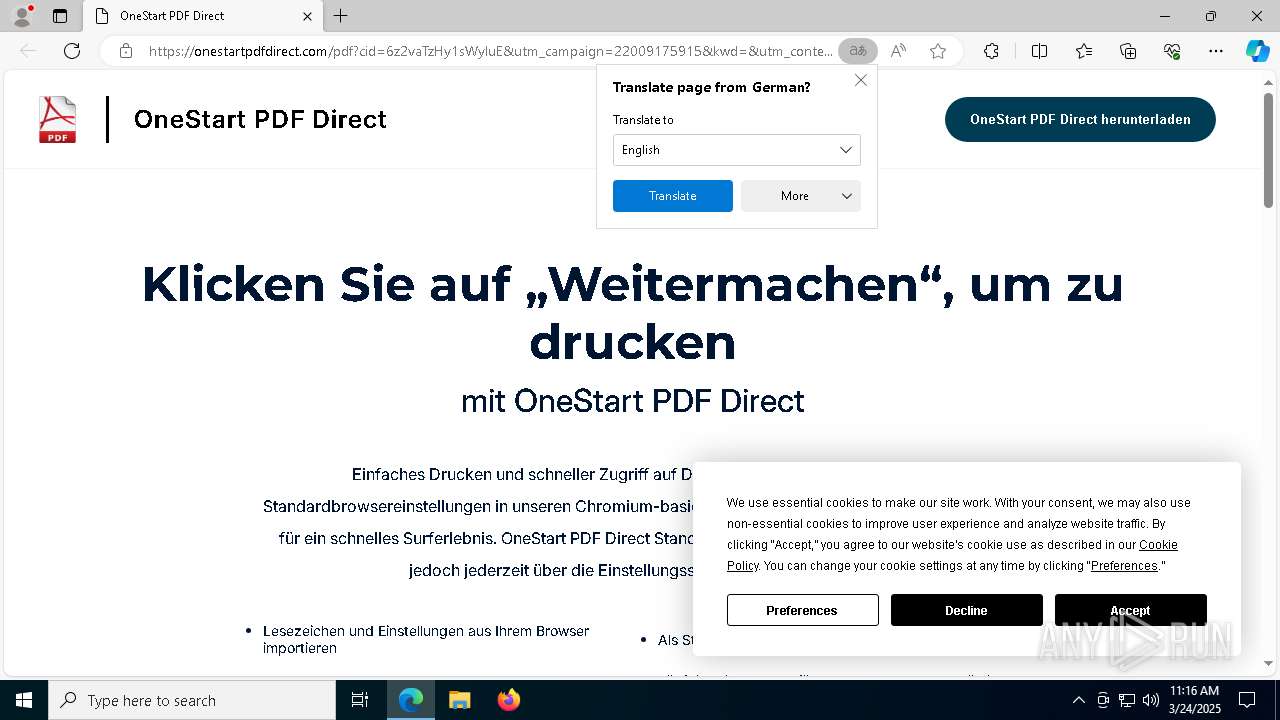The height and width of the screenshot is (720, 1280).
Task: Open File Explorer from the taskbar
Action: 459,700
